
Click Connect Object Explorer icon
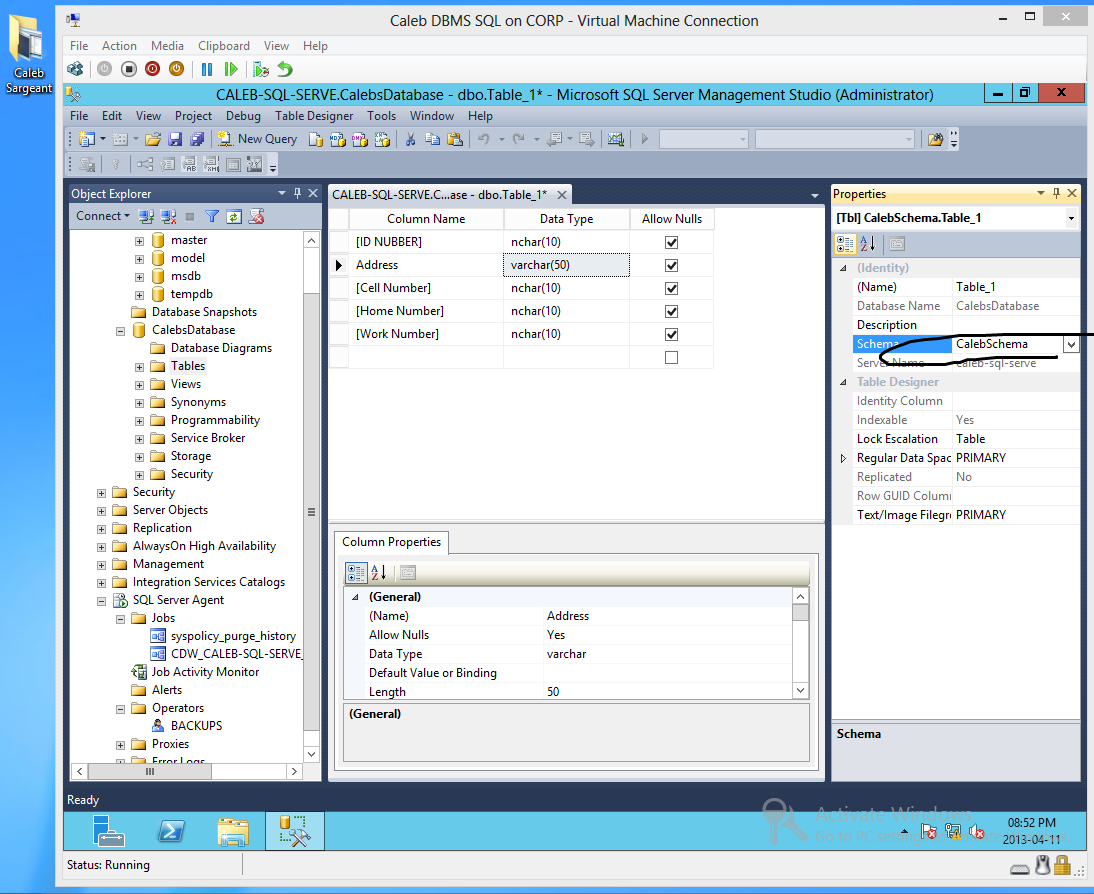tap(146, 216)
